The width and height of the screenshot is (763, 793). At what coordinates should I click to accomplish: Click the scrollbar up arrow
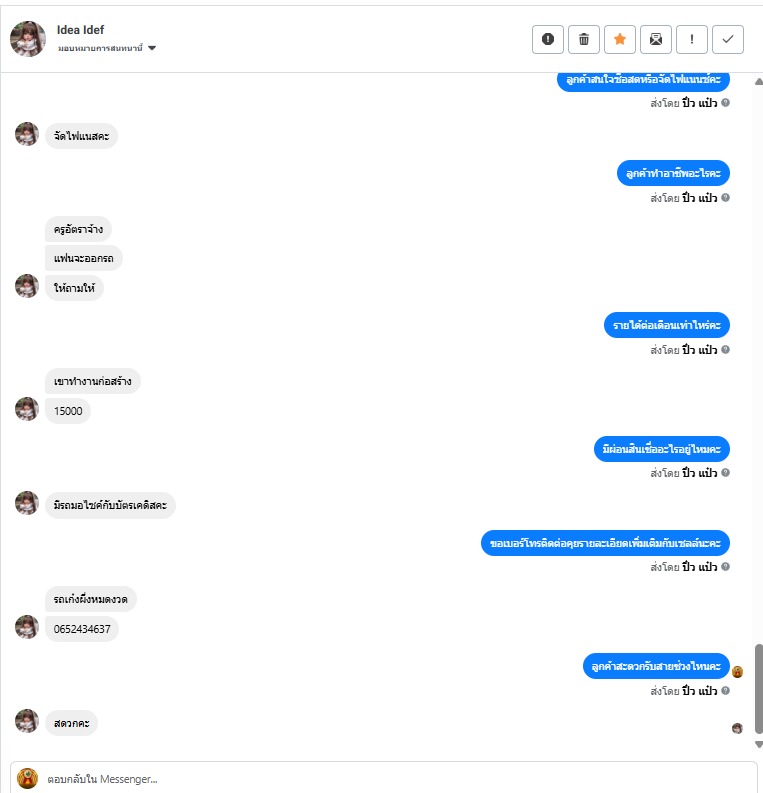[x=758, y=81]
